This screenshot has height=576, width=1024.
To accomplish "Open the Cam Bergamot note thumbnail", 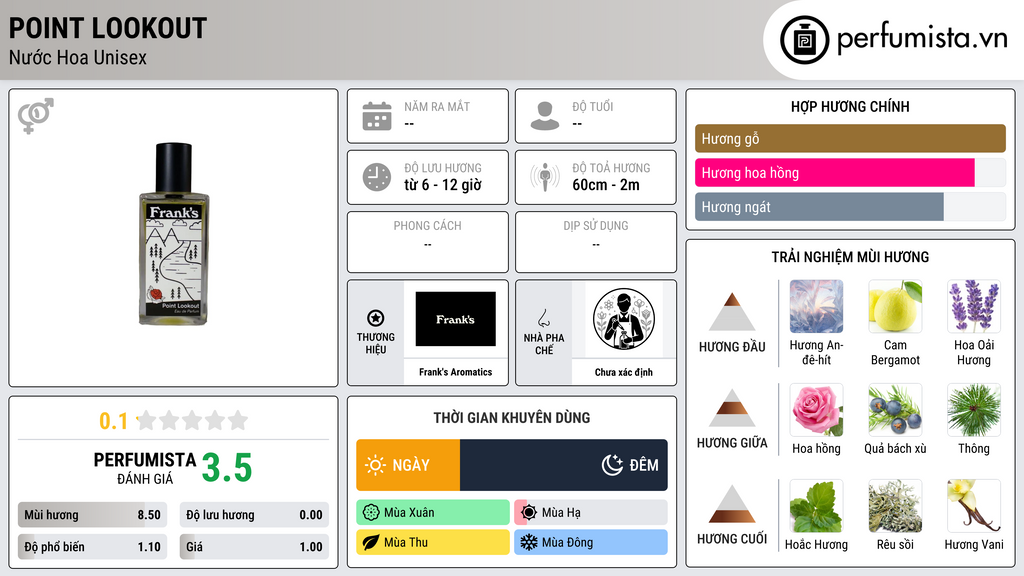I will [x=895, y=306].
